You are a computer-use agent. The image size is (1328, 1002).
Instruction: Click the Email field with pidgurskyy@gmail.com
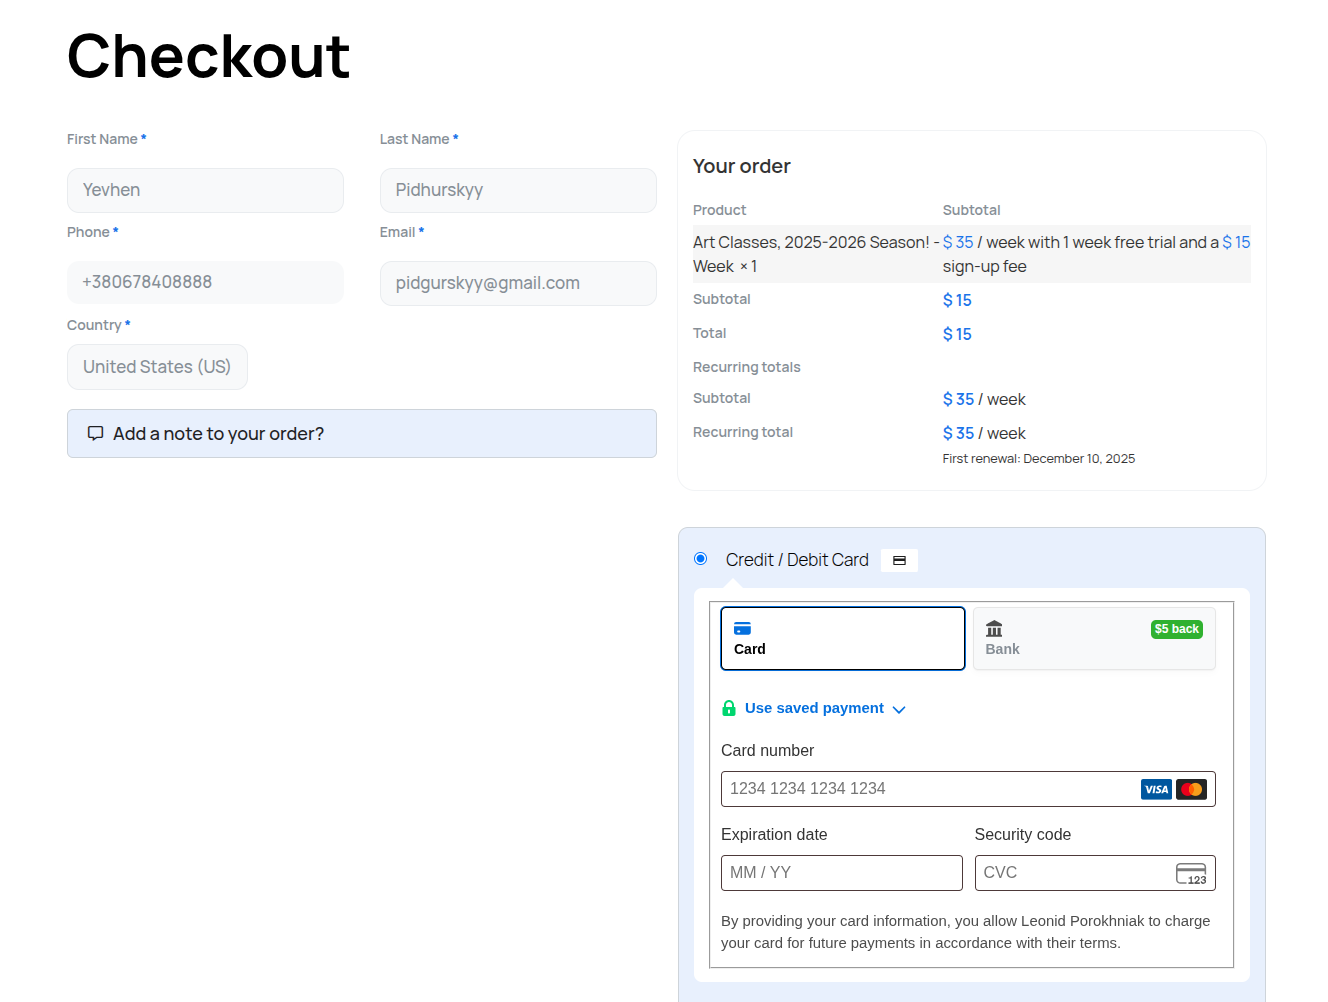pyautogui.click(x=518, y=283)
